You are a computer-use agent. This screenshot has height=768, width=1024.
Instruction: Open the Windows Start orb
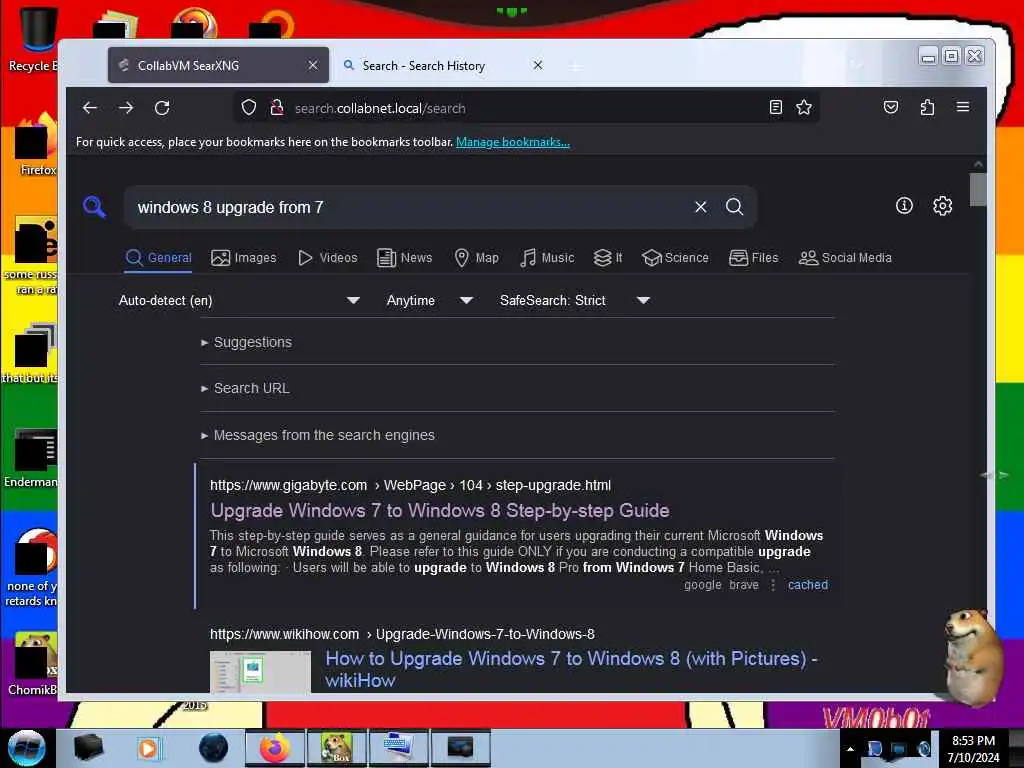(x=27, y=748)
